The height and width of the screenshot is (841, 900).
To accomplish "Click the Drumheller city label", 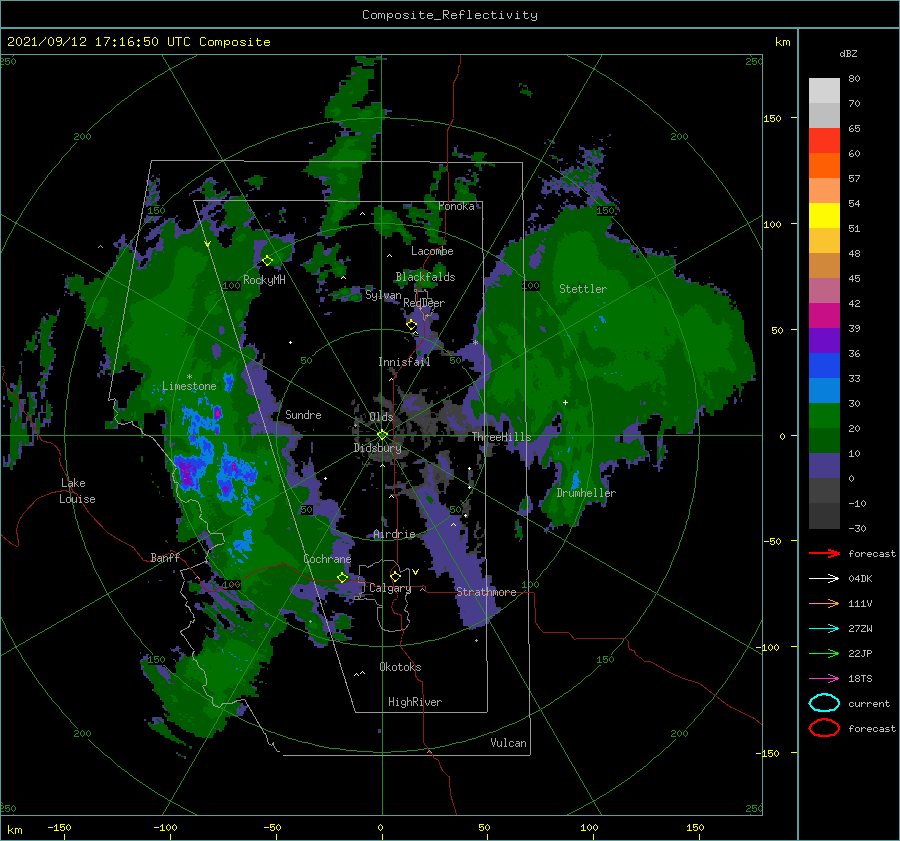I will [x=586, y=493].
